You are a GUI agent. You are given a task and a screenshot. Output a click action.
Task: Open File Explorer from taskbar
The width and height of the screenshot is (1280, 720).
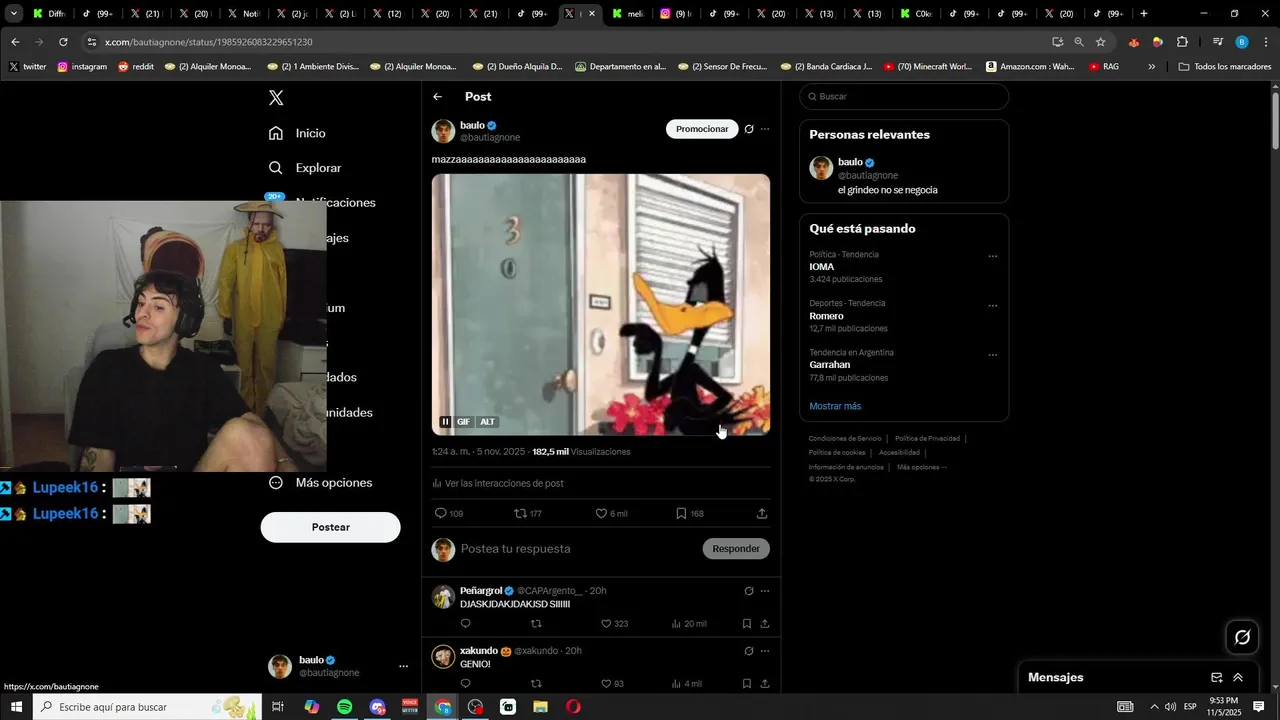[540, 707]
